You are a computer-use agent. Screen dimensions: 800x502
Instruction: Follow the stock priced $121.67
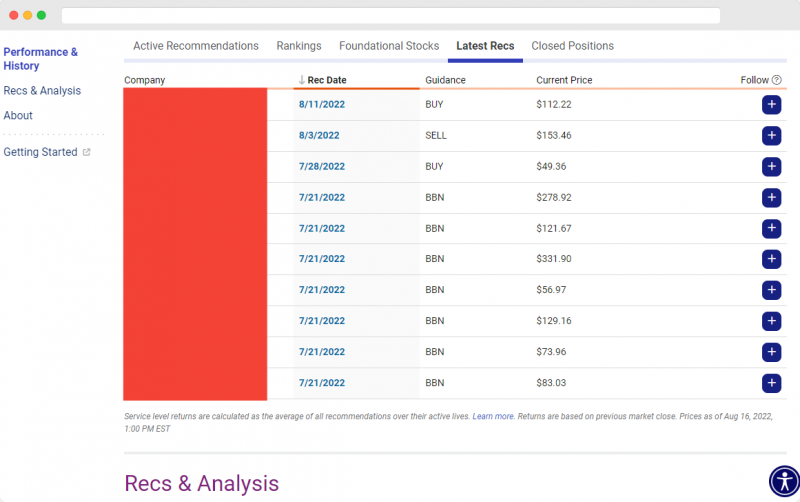771,229
